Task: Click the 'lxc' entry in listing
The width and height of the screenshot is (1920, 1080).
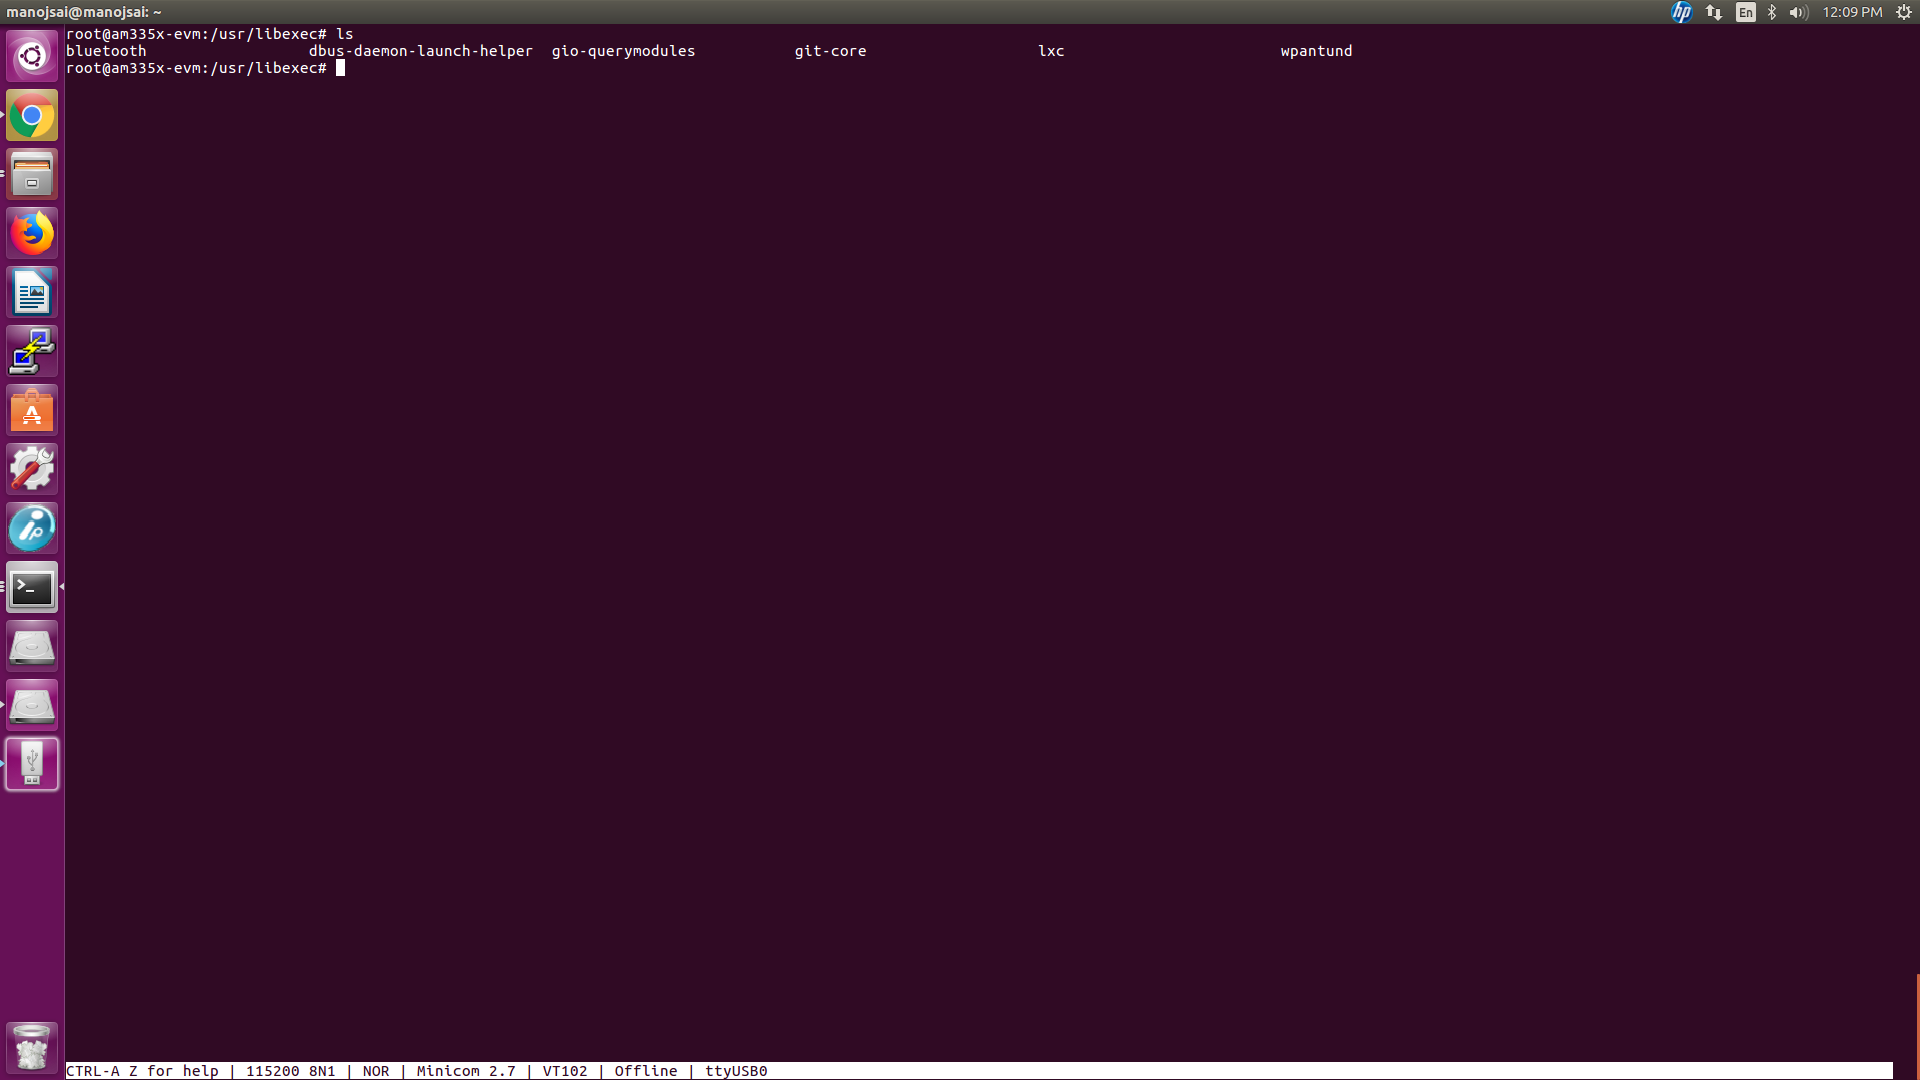Action: (1051, 51)
